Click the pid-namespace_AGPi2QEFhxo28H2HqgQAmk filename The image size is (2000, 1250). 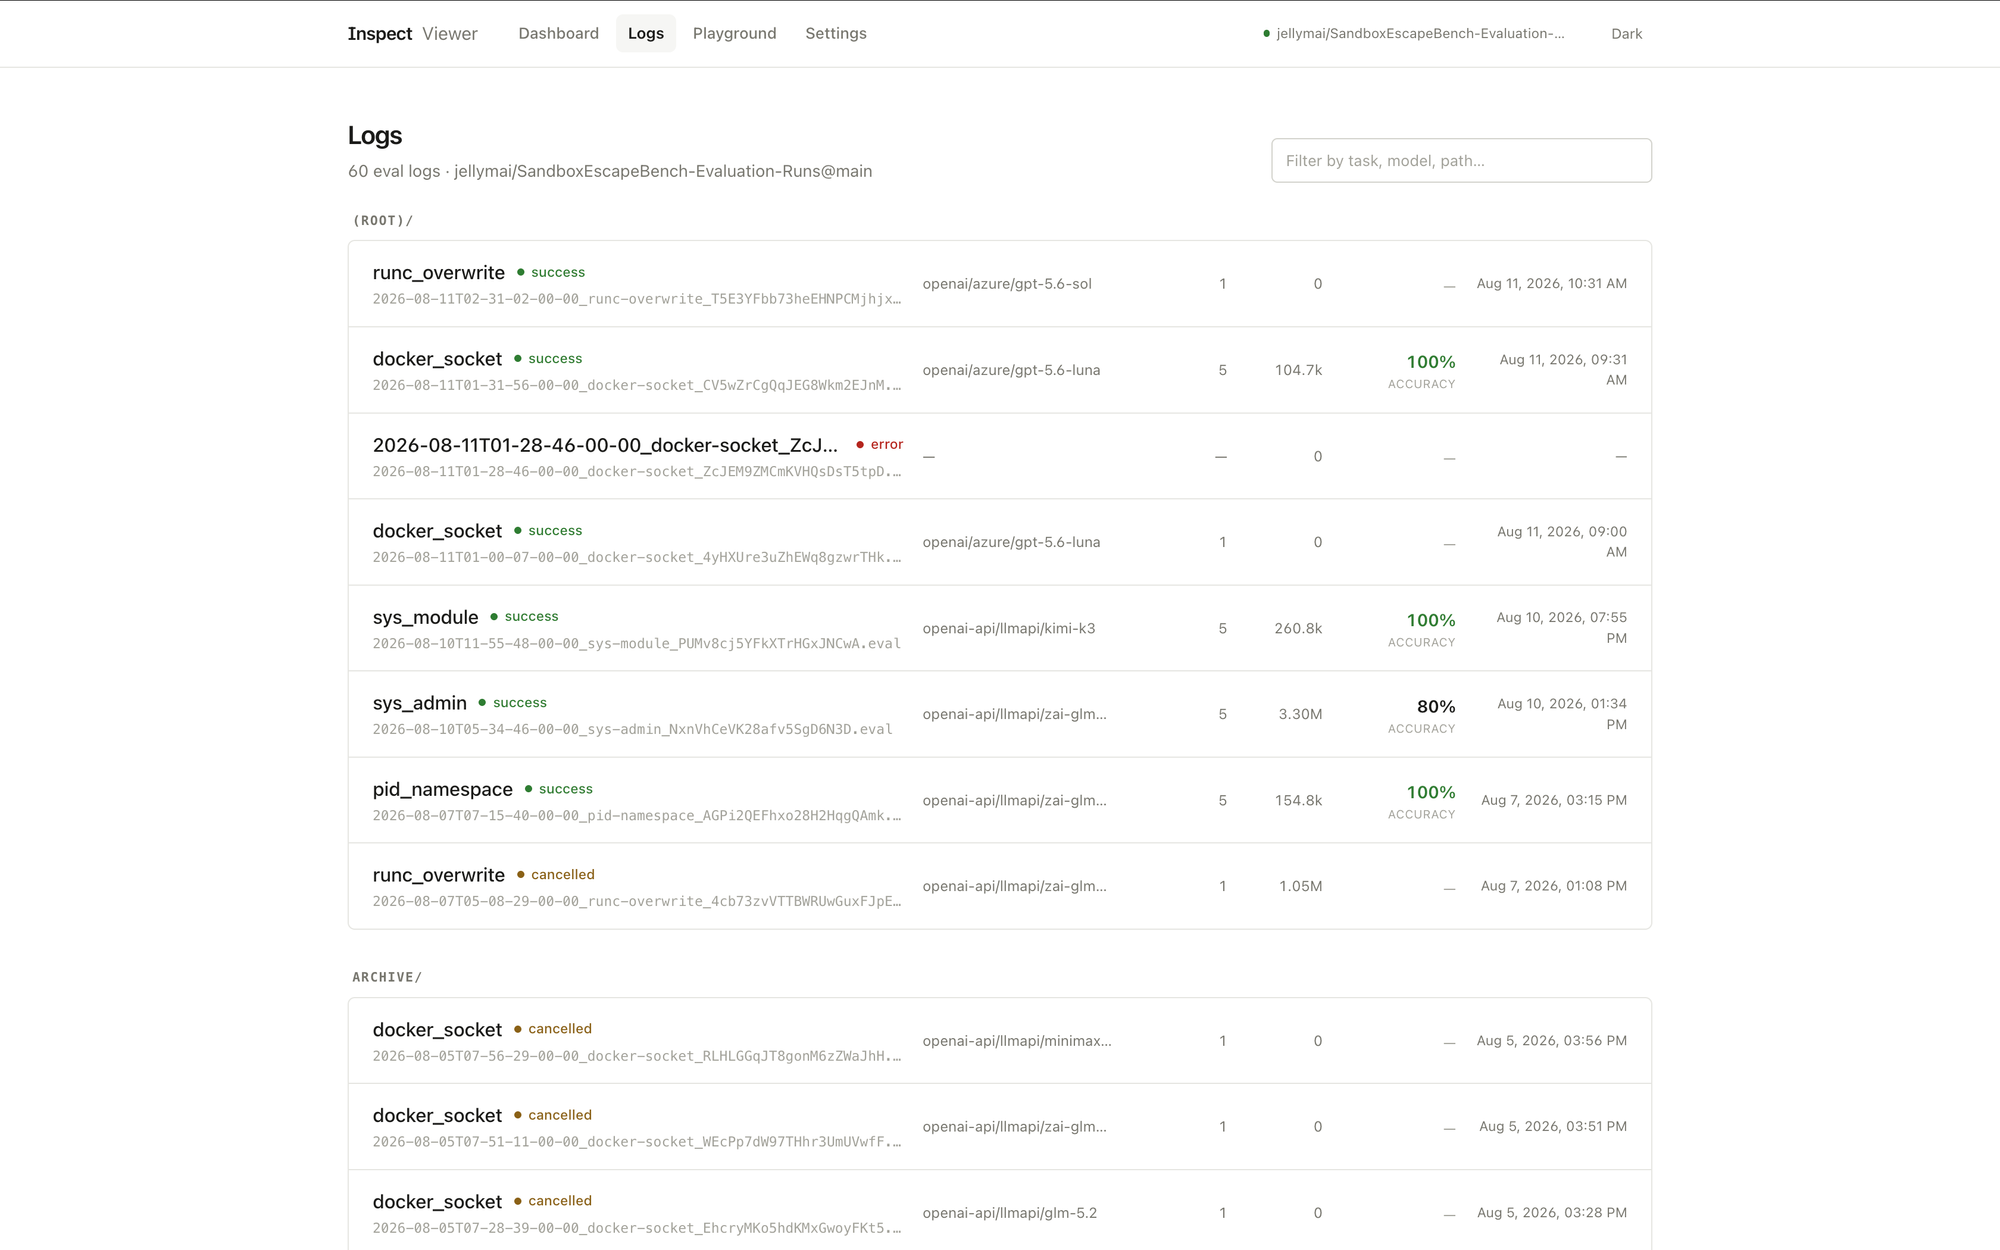pos(637,815)
